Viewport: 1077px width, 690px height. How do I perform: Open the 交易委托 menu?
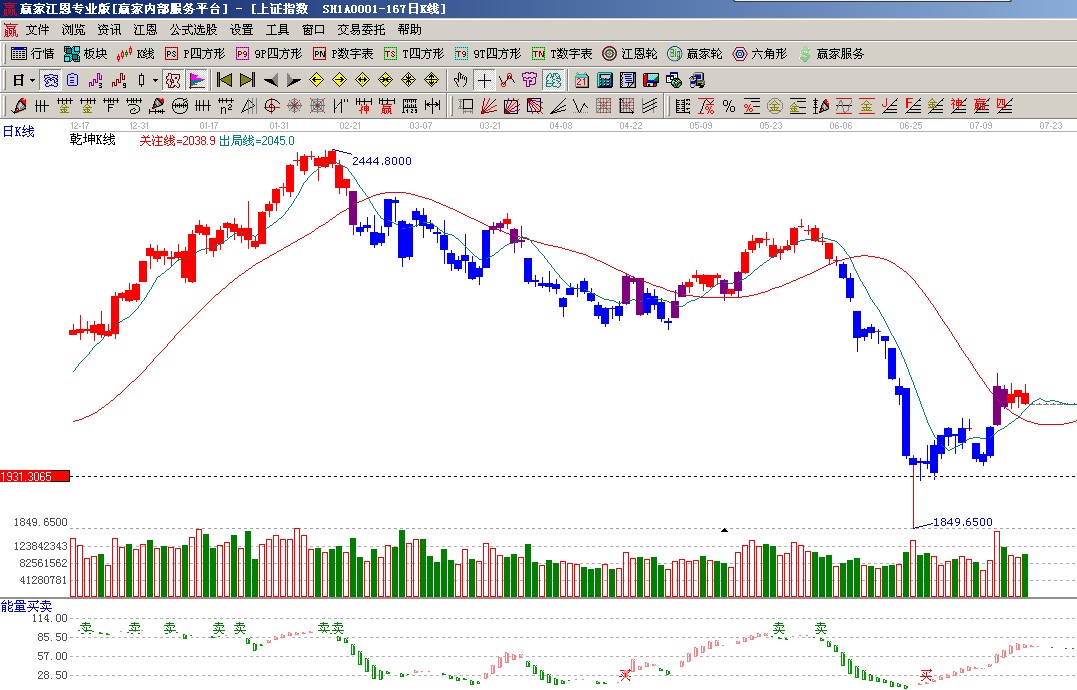(361, 30)
